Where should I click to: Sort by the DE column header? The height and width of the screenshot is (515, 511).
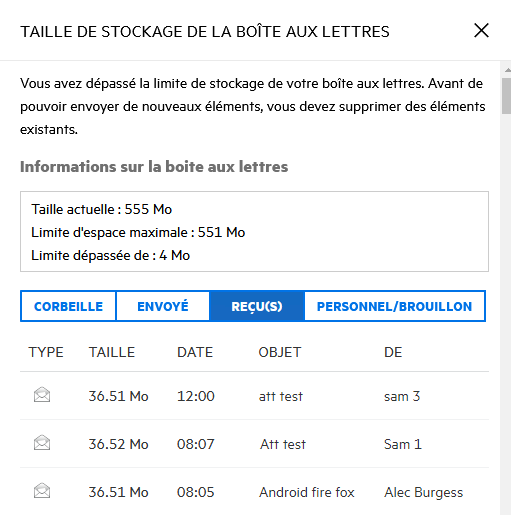(x=393, y=352)
